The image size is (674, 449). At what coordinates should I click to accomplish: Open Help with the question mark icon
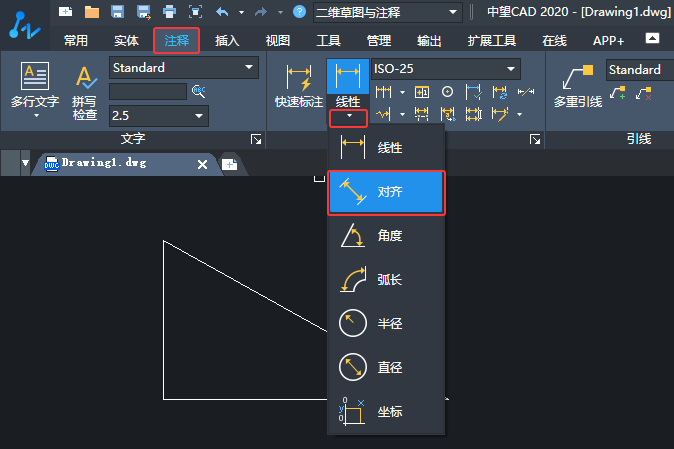pyautogui.click(x=299, y=12)
